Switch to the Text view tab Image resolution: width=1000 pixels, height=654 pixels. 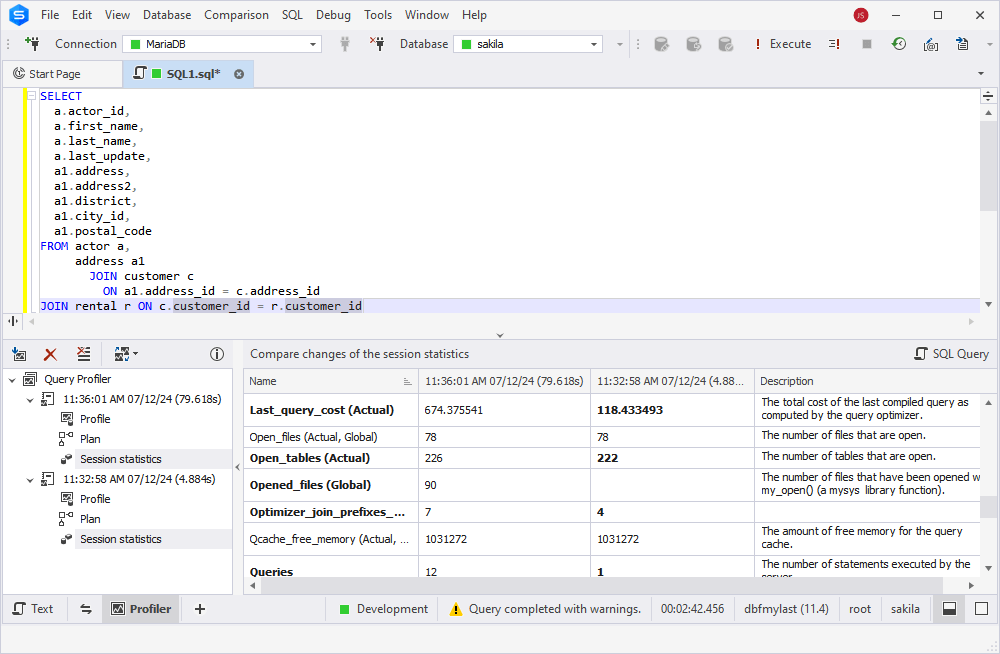click(35, 608)
